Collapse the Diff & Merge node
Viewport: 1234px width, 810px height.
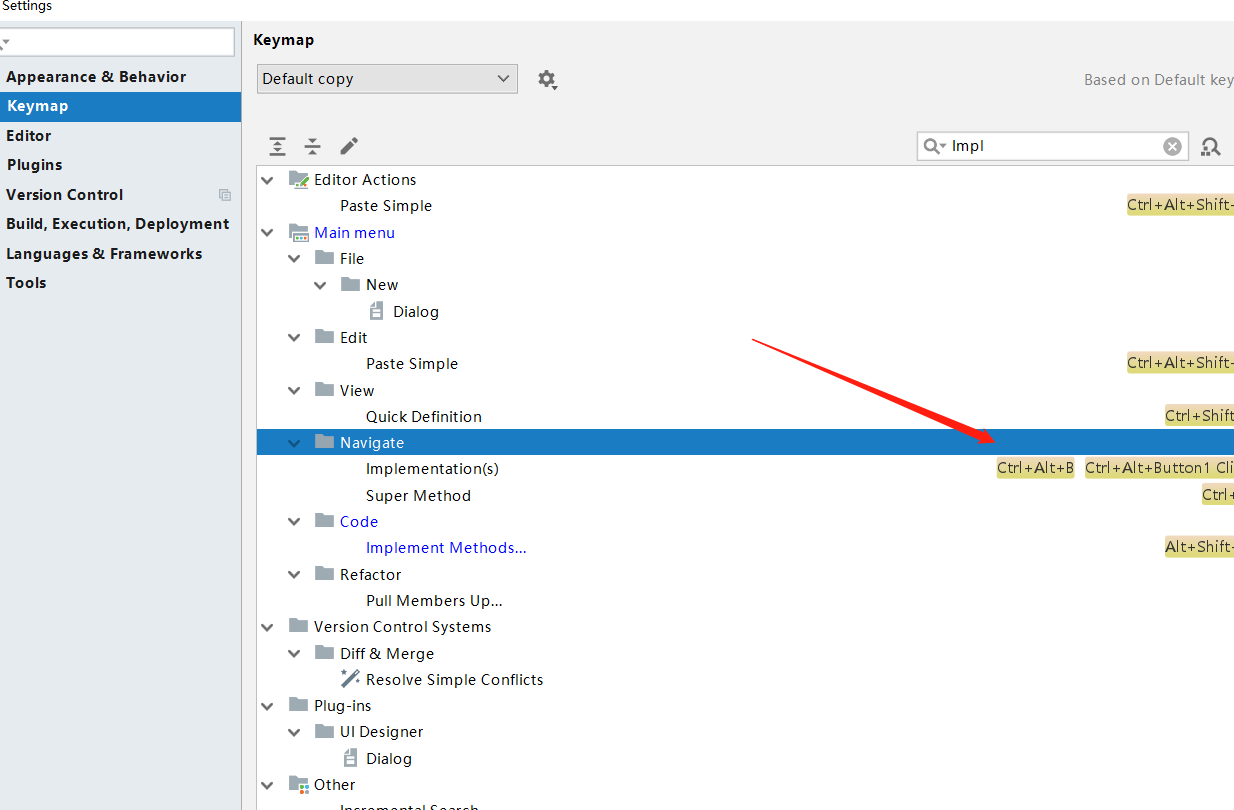click(294, 654)
